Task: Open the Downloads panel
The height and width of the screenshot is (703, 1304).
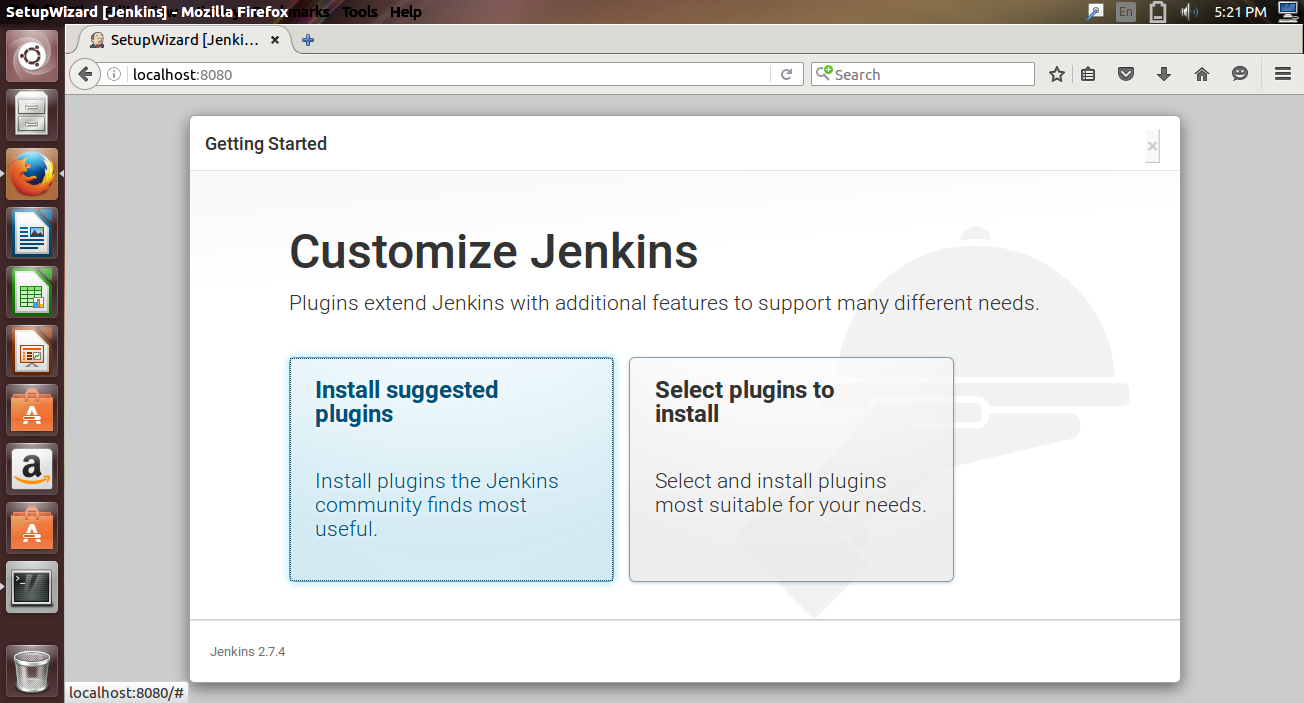Action: pyautogui.click(x=1163, y=73)
